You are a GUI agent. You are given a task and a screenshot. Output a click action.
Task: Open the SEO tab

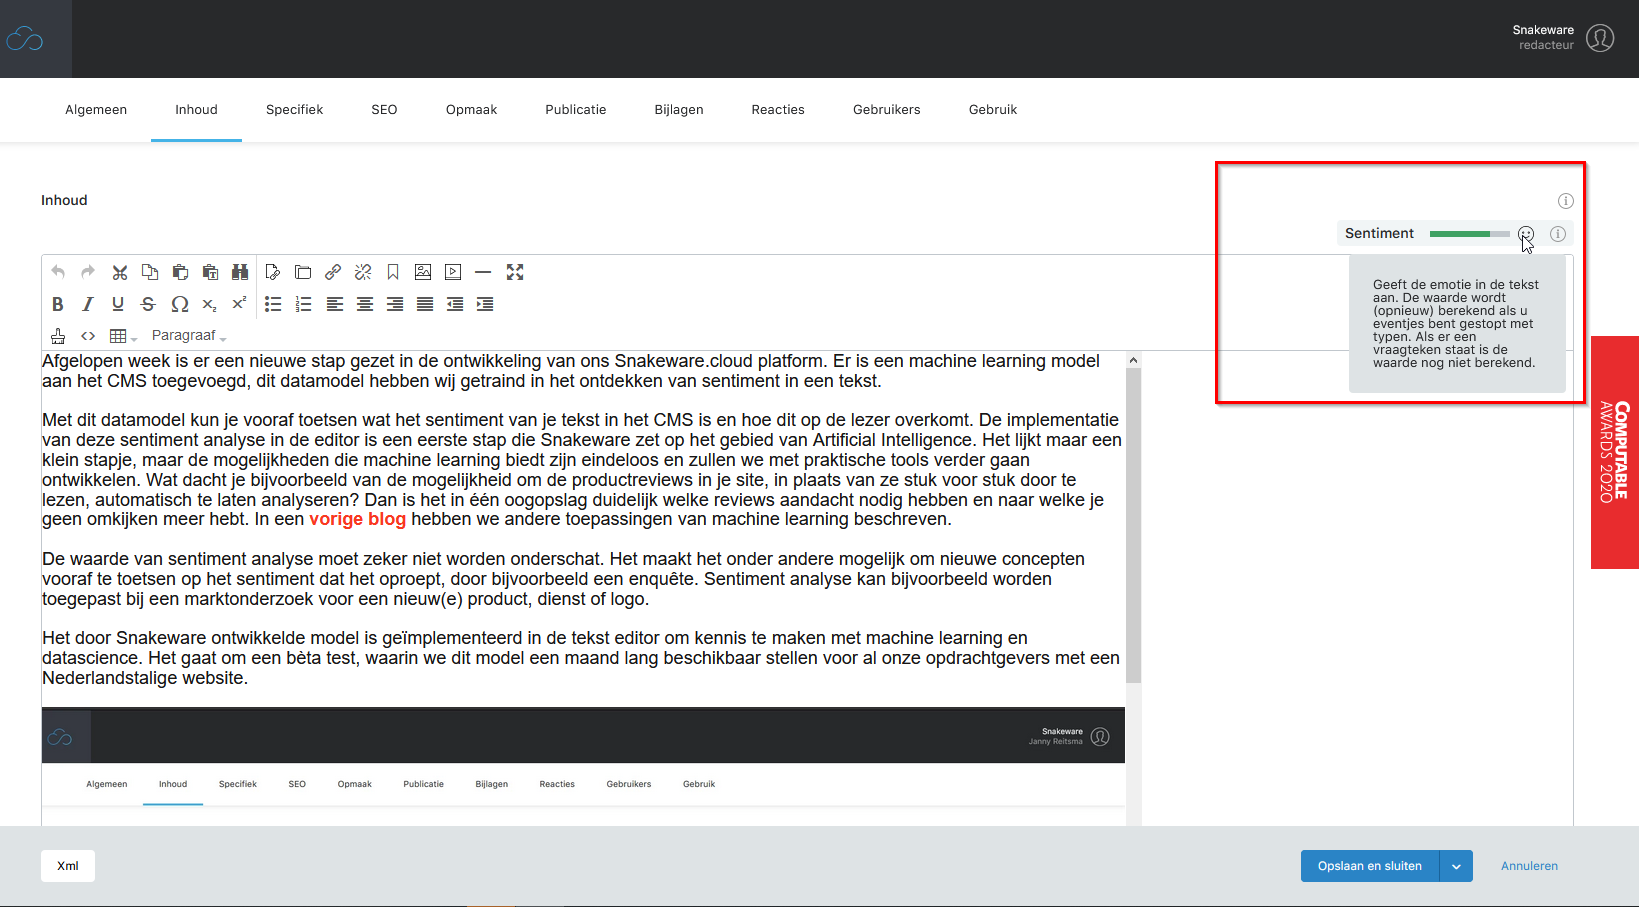pos(384,110)
